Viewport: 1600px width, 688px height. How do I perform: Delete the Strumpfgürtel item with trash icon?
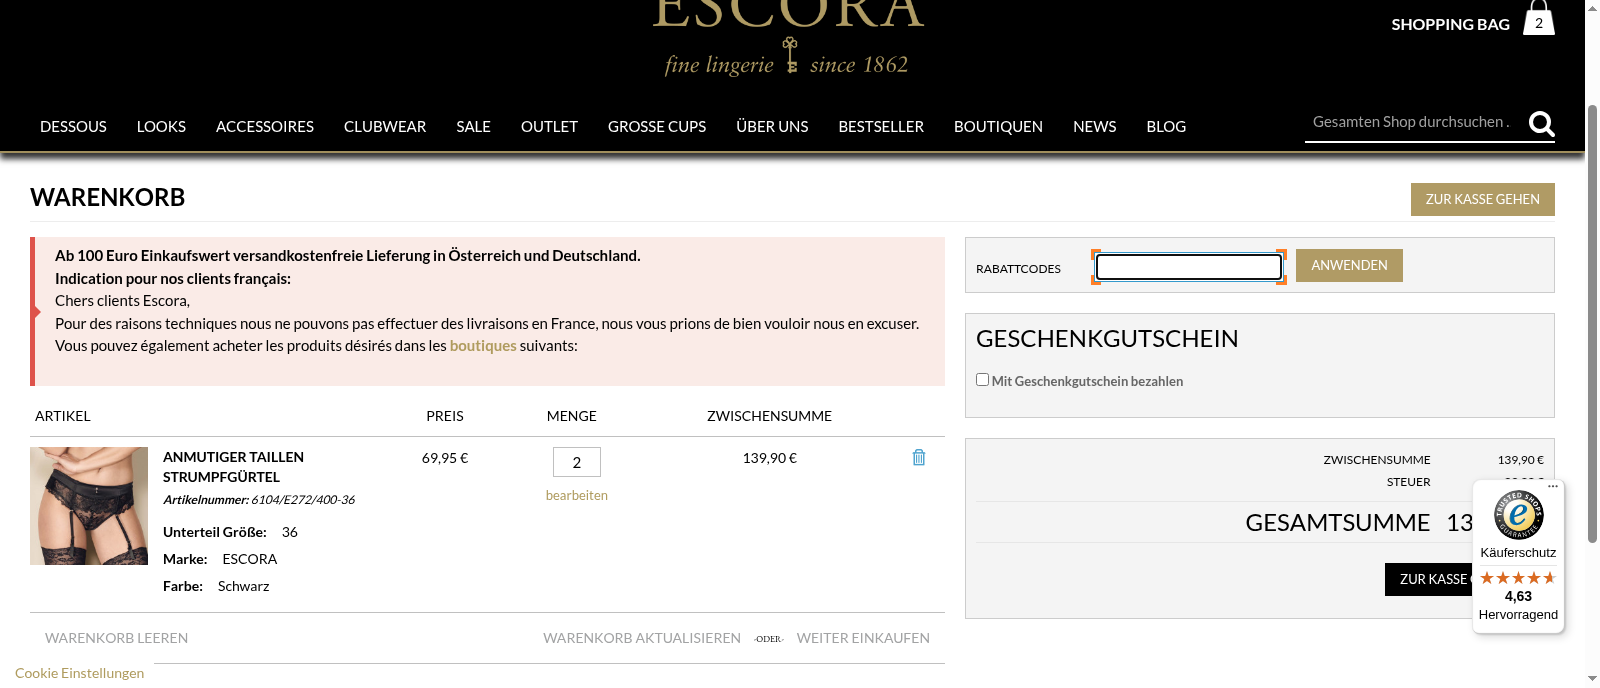point(919,457)
